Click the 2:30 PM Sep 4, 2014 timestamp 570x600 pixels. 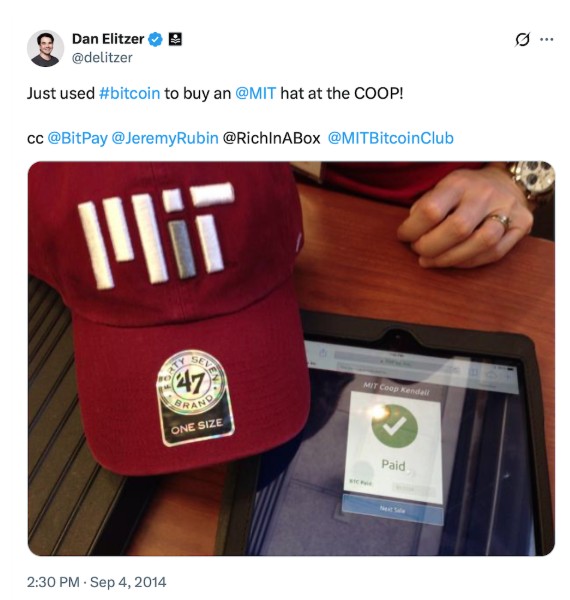coord(96,582)
